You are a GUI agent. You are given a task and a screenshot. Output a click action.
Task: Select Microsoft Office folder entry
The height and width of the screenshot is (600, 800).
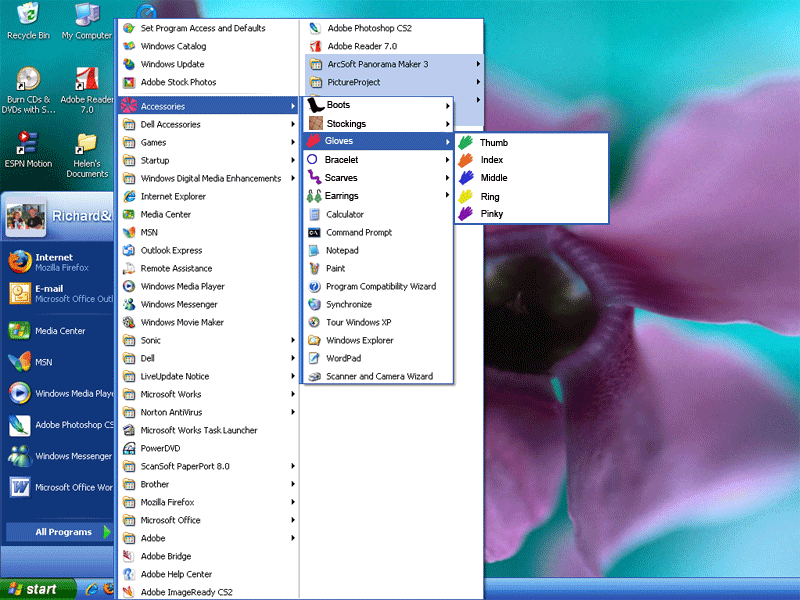(x=208, y=520)
